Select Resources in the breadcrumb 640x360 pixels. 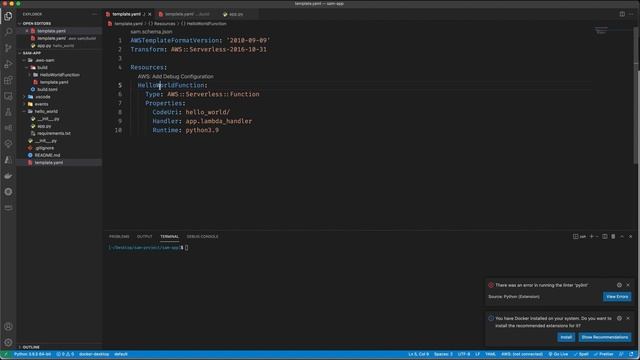pos(164,24)
